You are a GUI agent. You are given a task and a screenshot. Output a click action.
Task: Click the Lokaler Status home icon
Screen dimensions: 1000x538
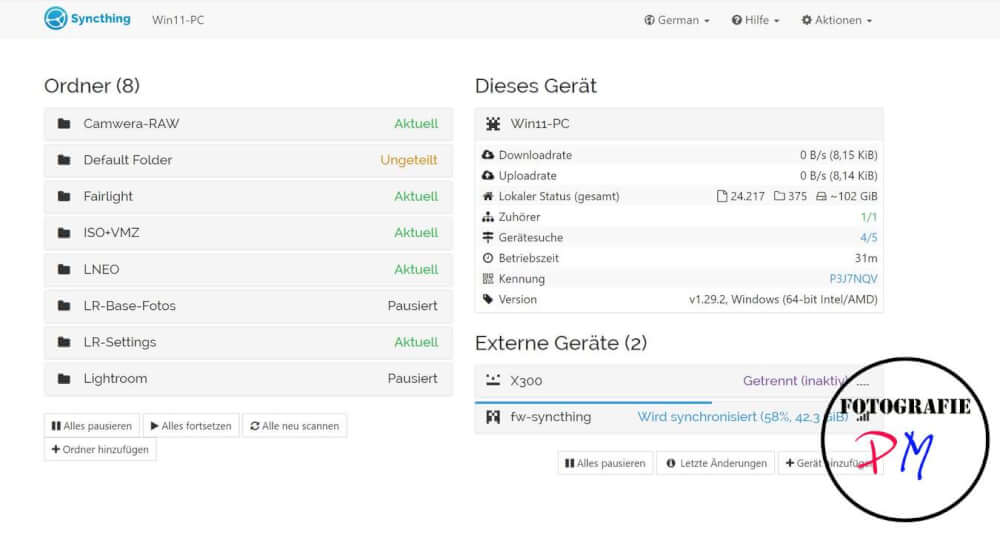tap(488, 196)
